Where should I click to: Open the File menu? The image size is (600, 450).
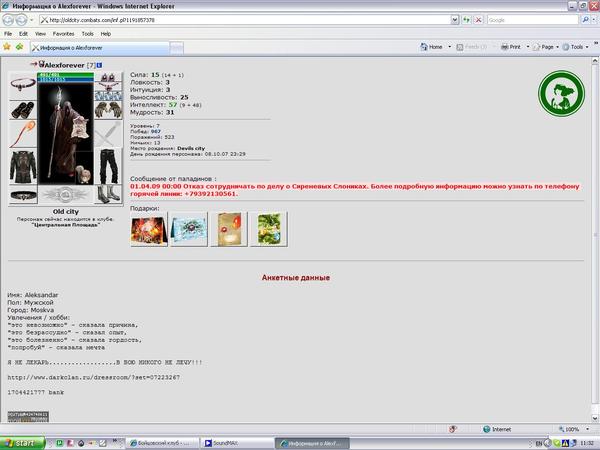[8, 34]
